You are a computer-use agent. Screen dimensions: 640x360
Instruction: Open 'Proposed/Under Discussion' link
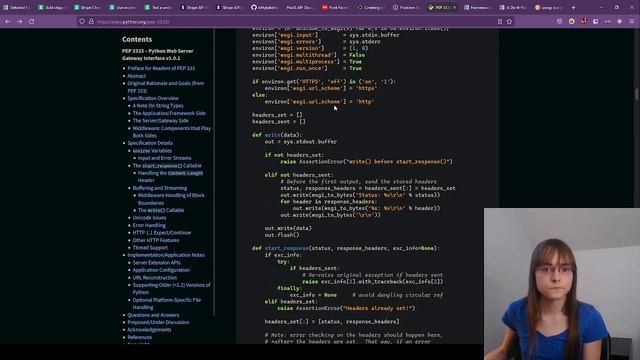tap(158, 322)
